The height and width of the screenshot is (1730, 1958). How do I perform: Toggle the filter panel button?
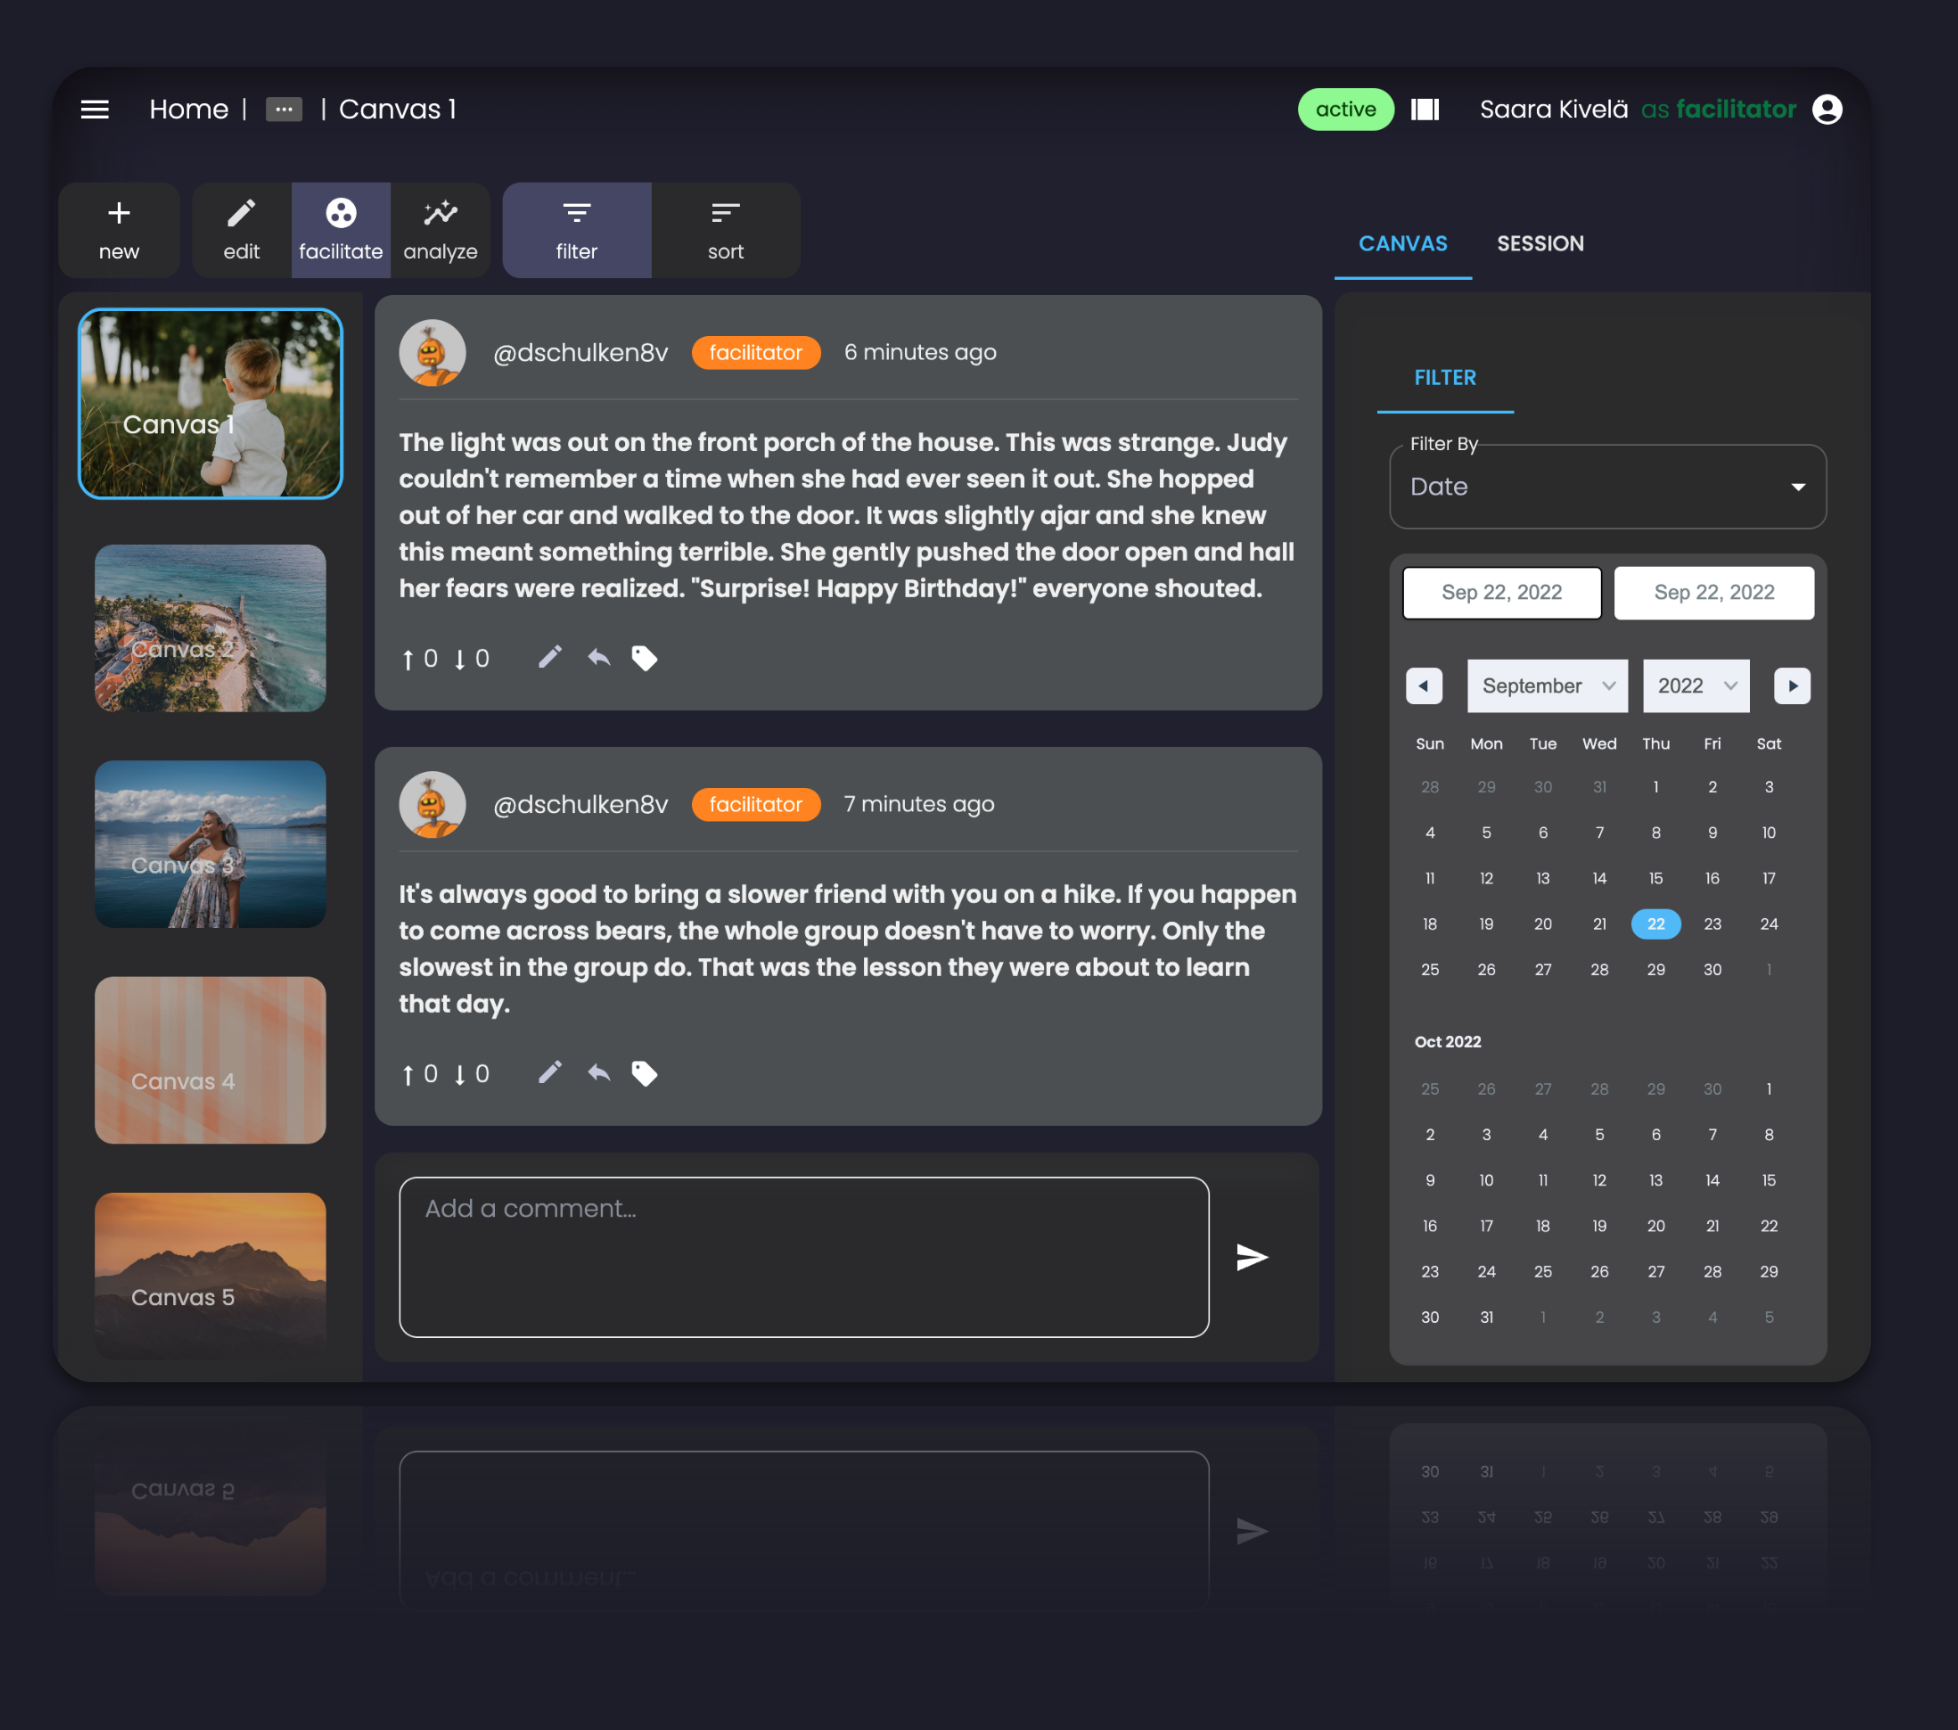tap(576, 230)
